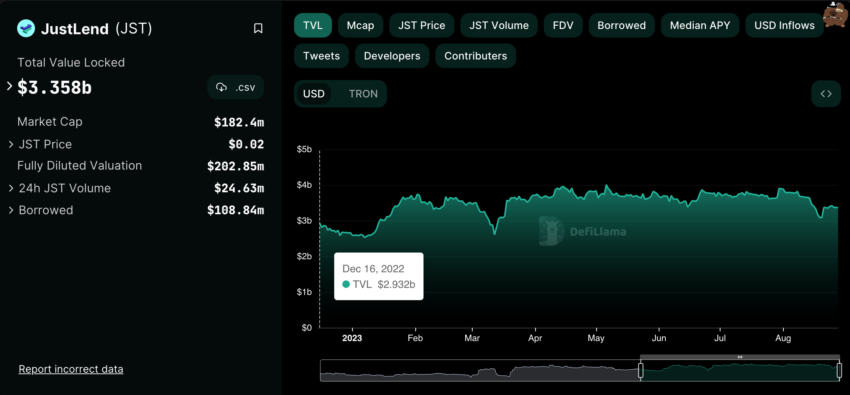Click the llama avatar in the corner
This screenshot has width=850, height=395.
pyautogui.click(x=835, y=14)
